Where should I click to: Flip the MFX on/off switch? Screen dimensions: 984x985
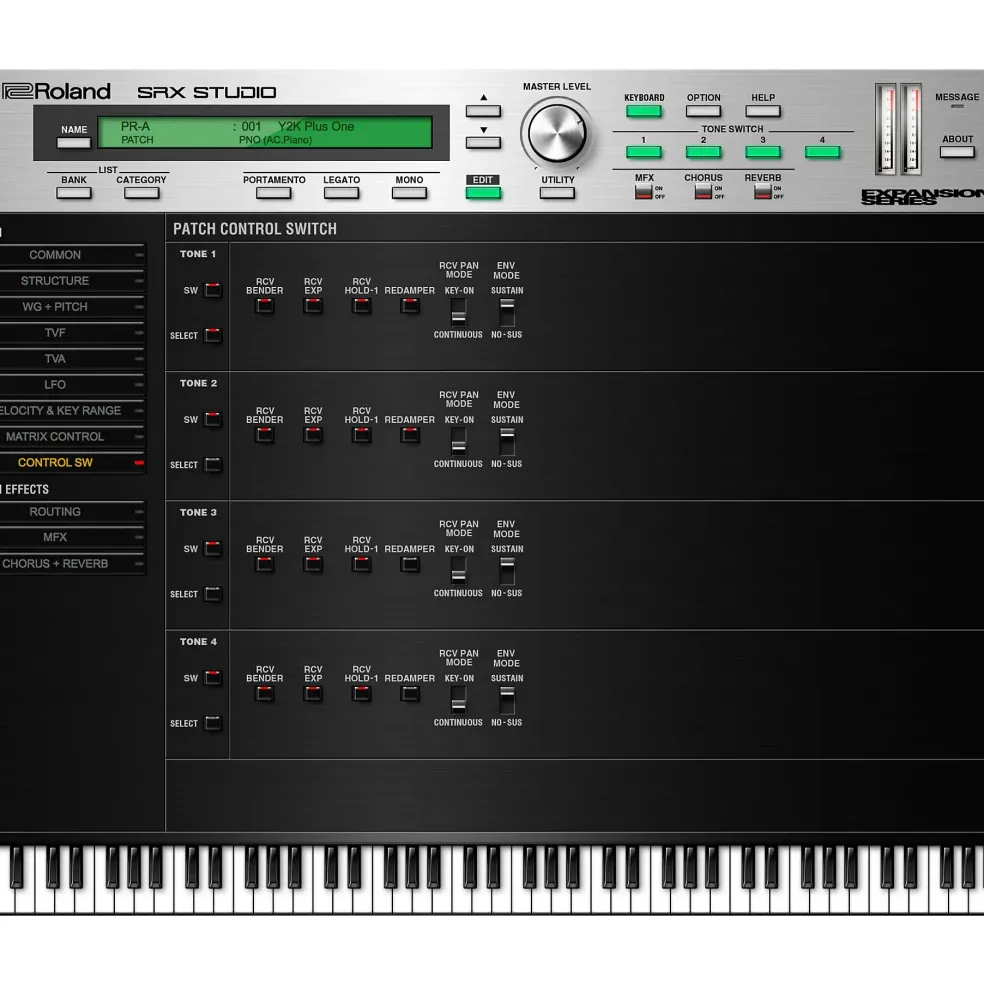[643, 192]
